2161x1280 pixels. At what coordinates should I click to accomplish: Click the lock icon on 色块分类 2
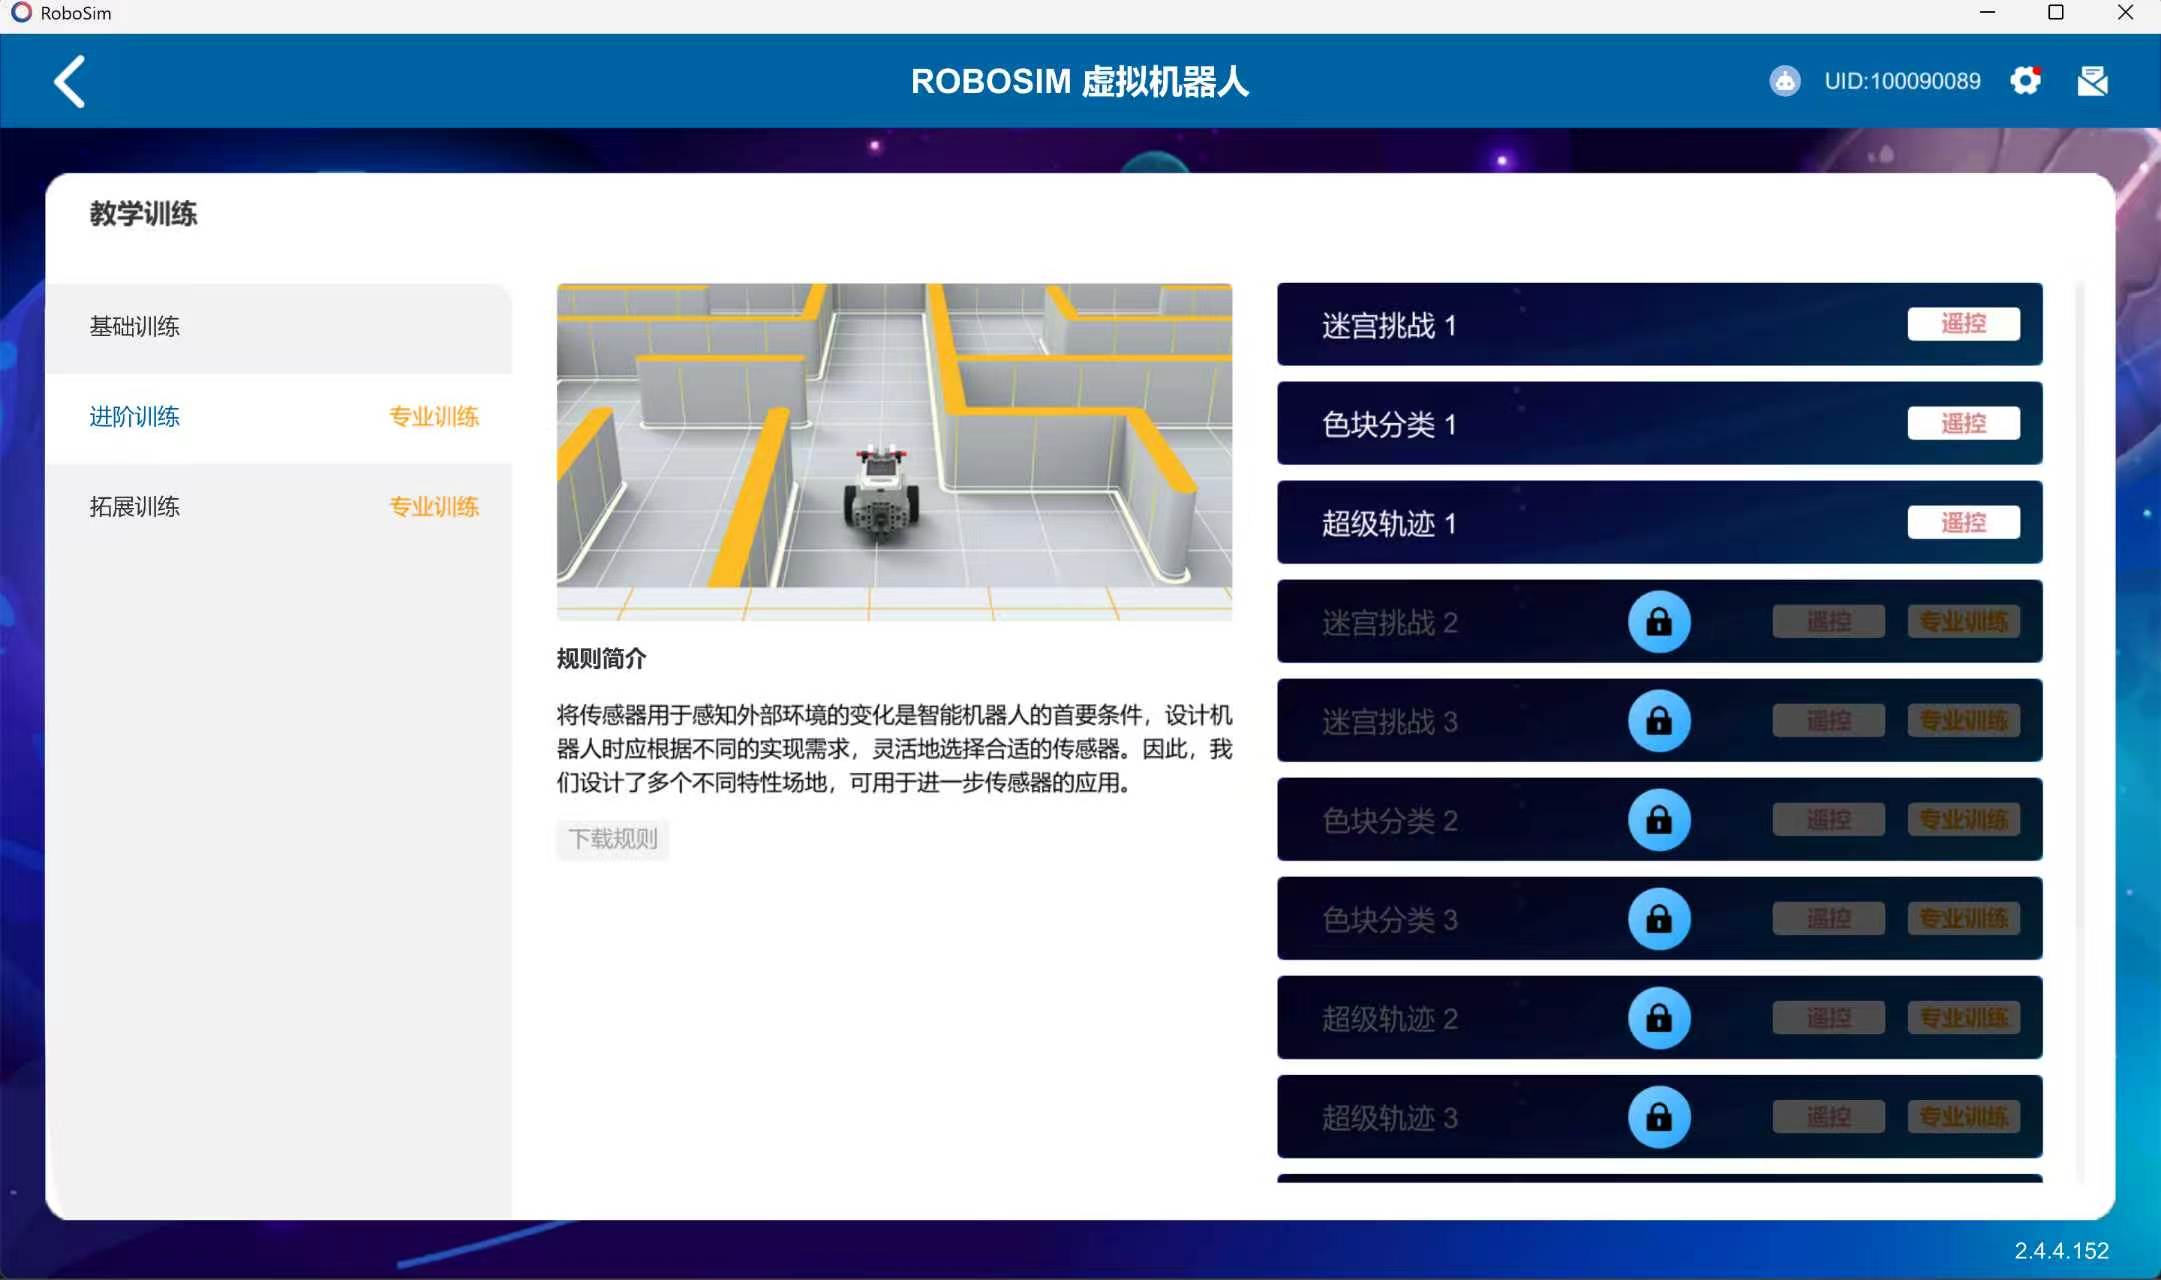coord(1659,820)
